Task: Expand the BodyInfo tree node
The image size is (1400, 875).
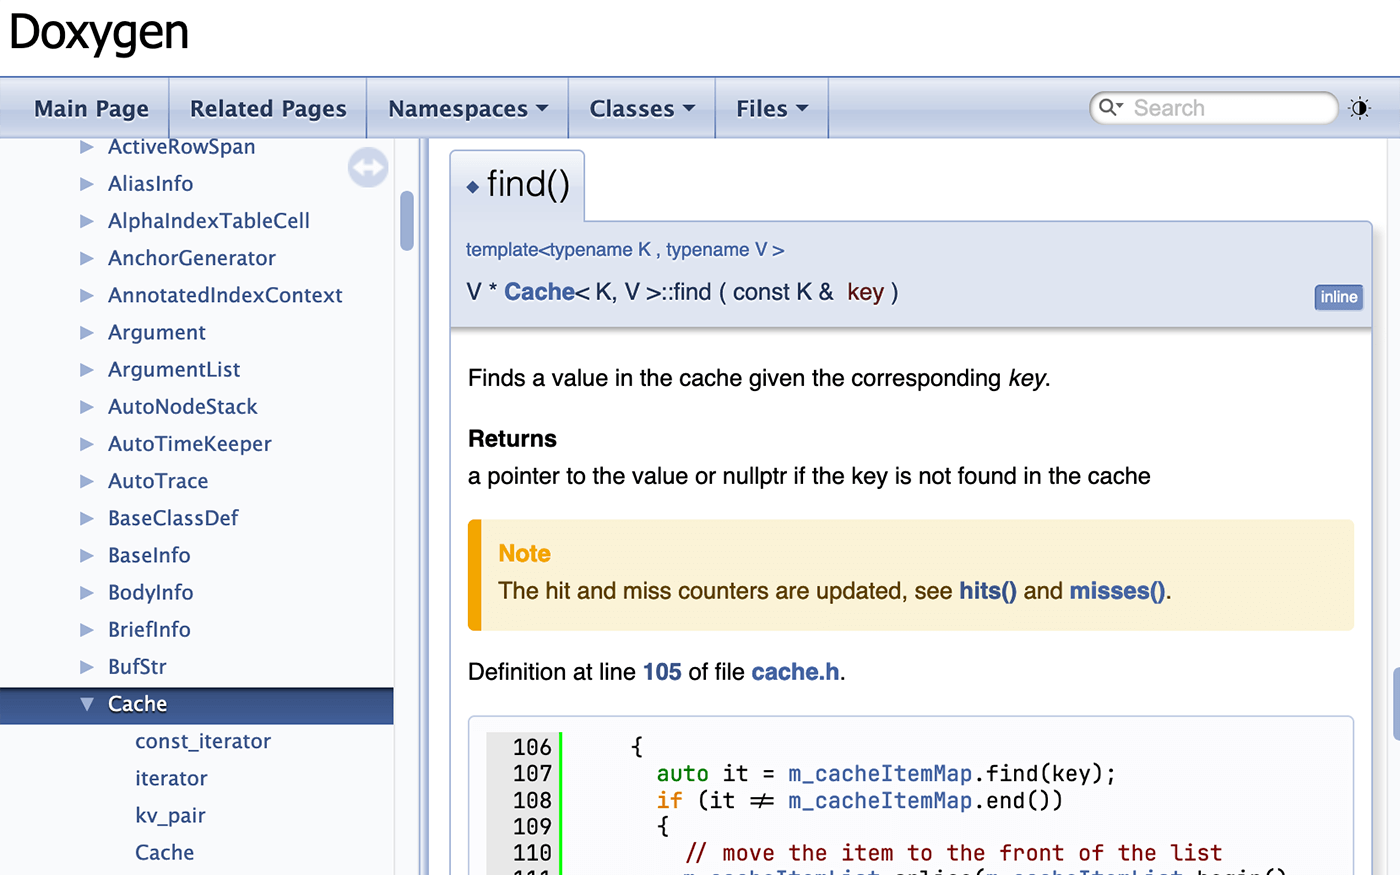Action: [87, 592]
